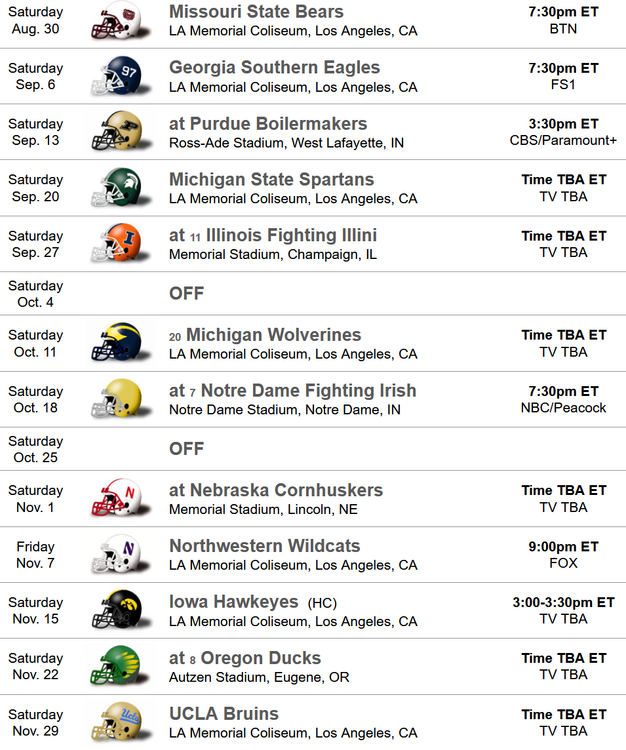626x750 pixels.
Task: Click the Iowa Hawkeyes helmet icon
Action: tap(115, 612)
